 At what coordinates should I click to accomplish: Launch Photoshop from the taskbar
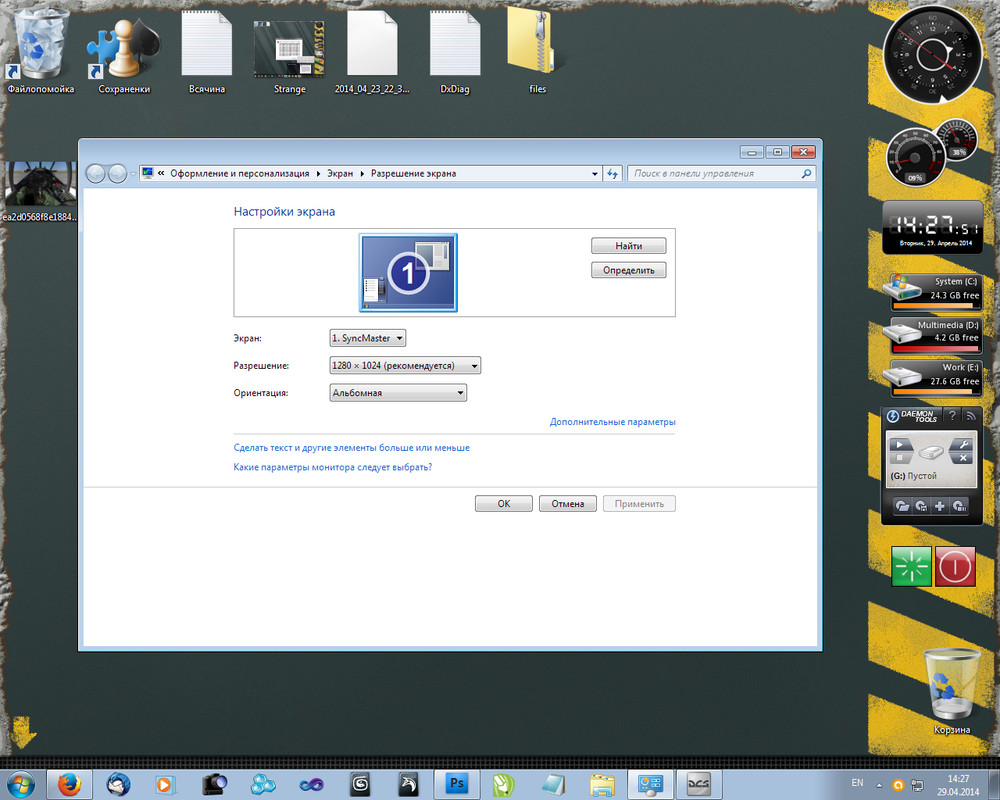click(x=456, y=784)
